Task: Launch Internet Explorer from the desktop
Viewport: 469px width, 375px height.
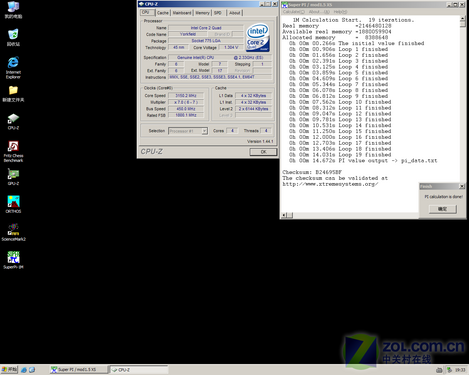Action: pyautogui.click(x=13, y=68)
